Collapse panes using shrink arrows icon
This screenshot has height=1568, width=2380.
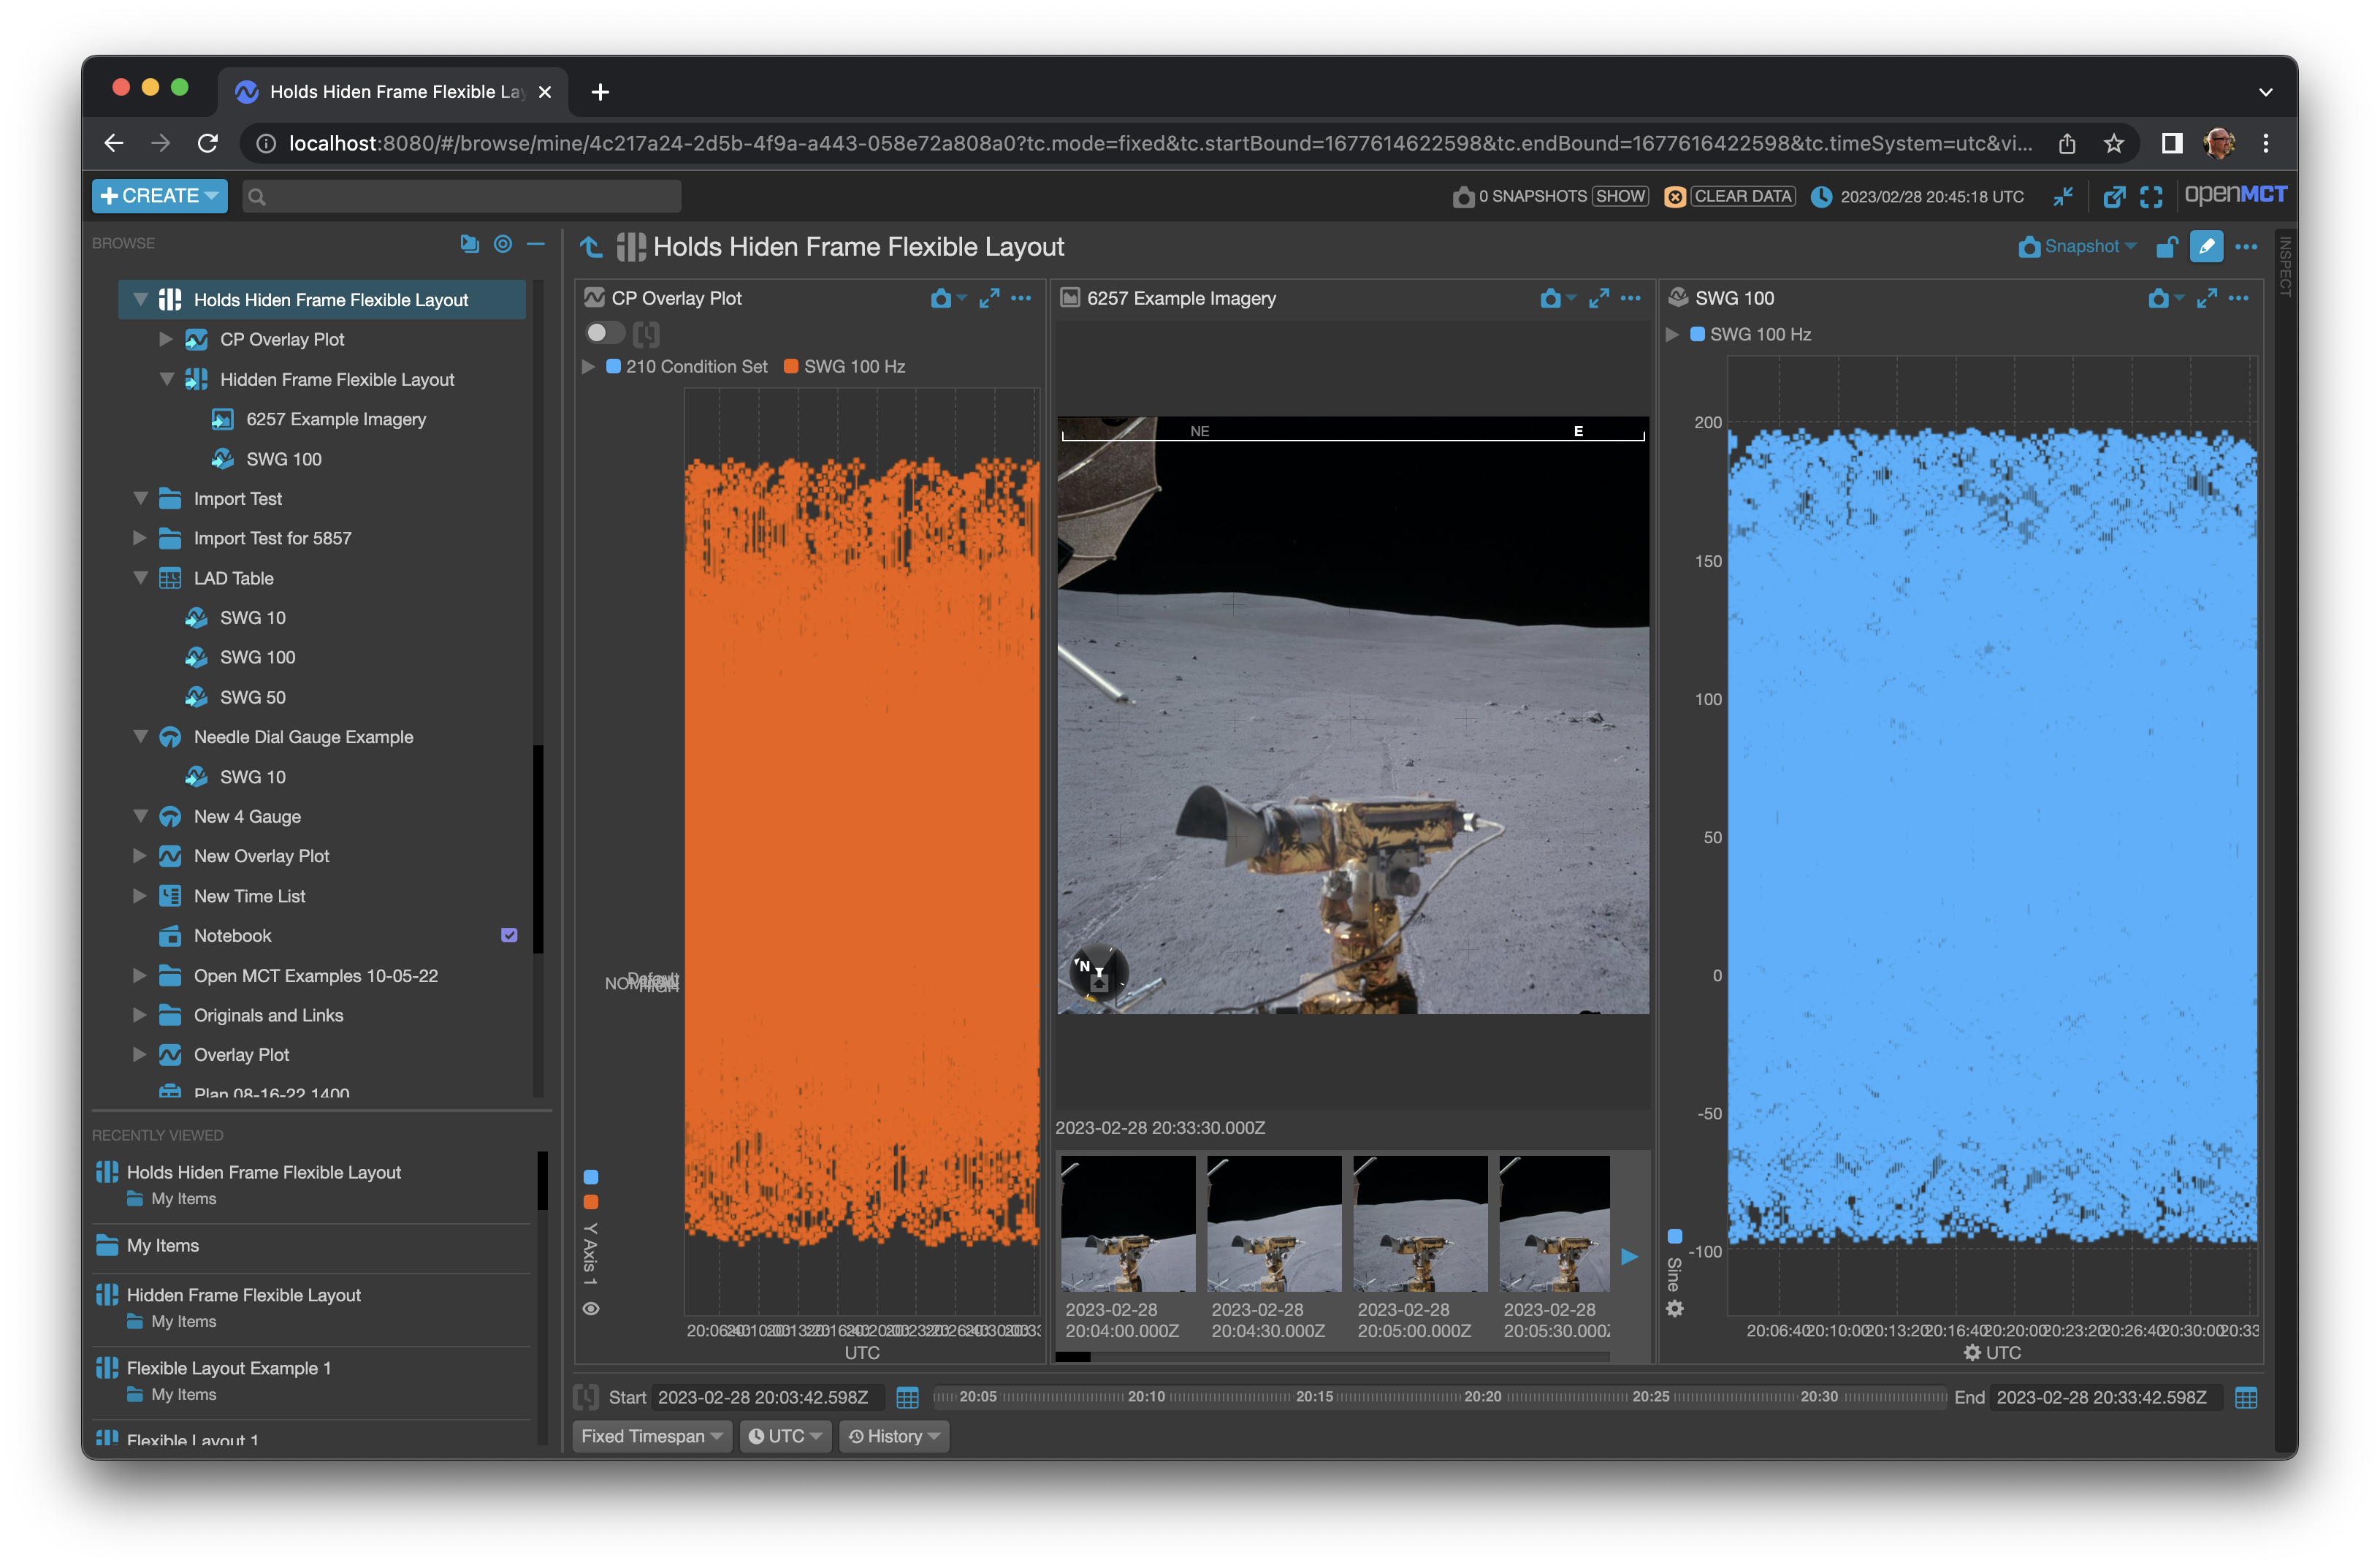pyautogui.click(x=2063, y=196)
